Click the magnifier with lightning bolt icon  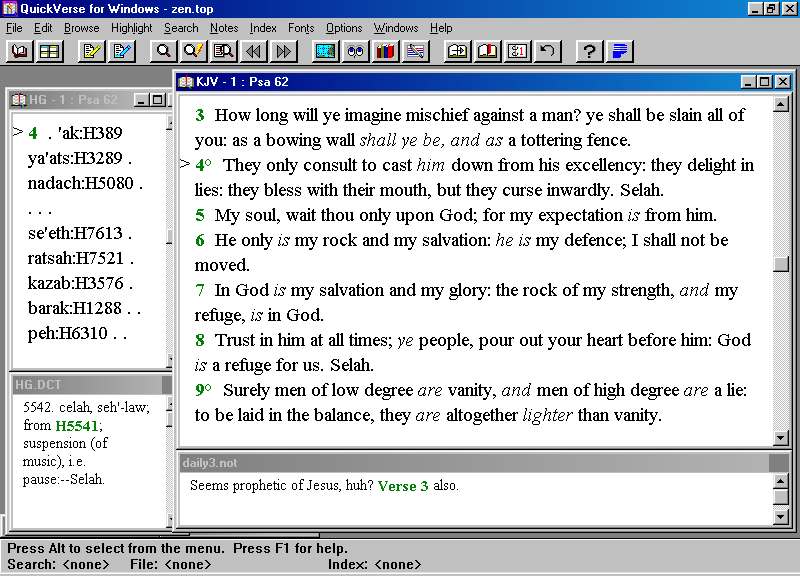[193, 51]
